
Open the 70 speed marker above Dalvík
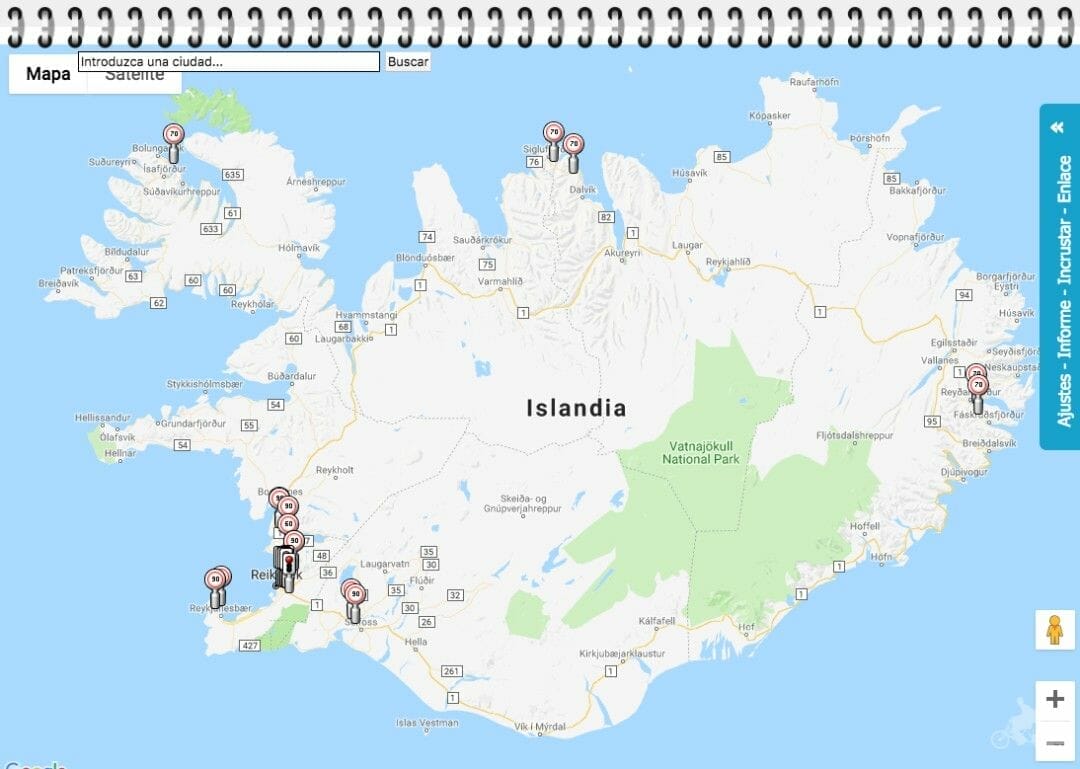click(x=573, y=152)
